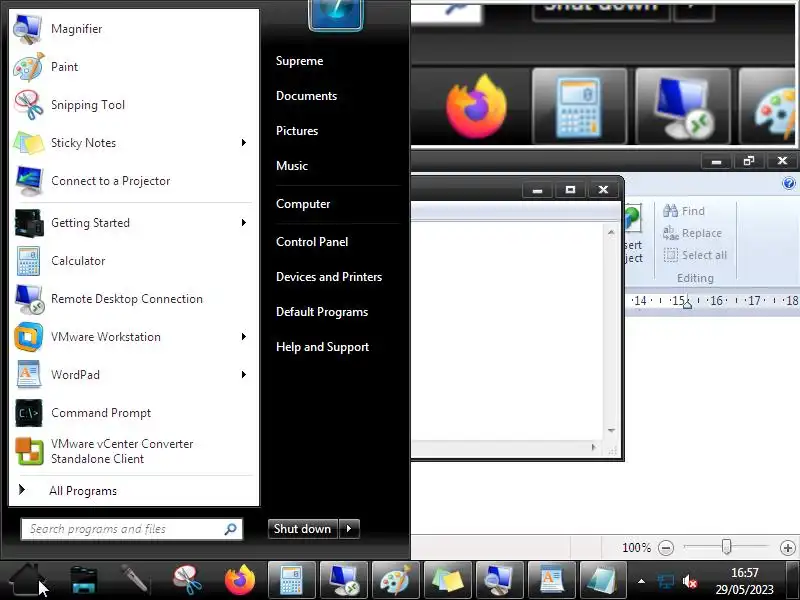Switch to Paint on the taskbar
The image size is (800, 600).
(x=396, y=580)
